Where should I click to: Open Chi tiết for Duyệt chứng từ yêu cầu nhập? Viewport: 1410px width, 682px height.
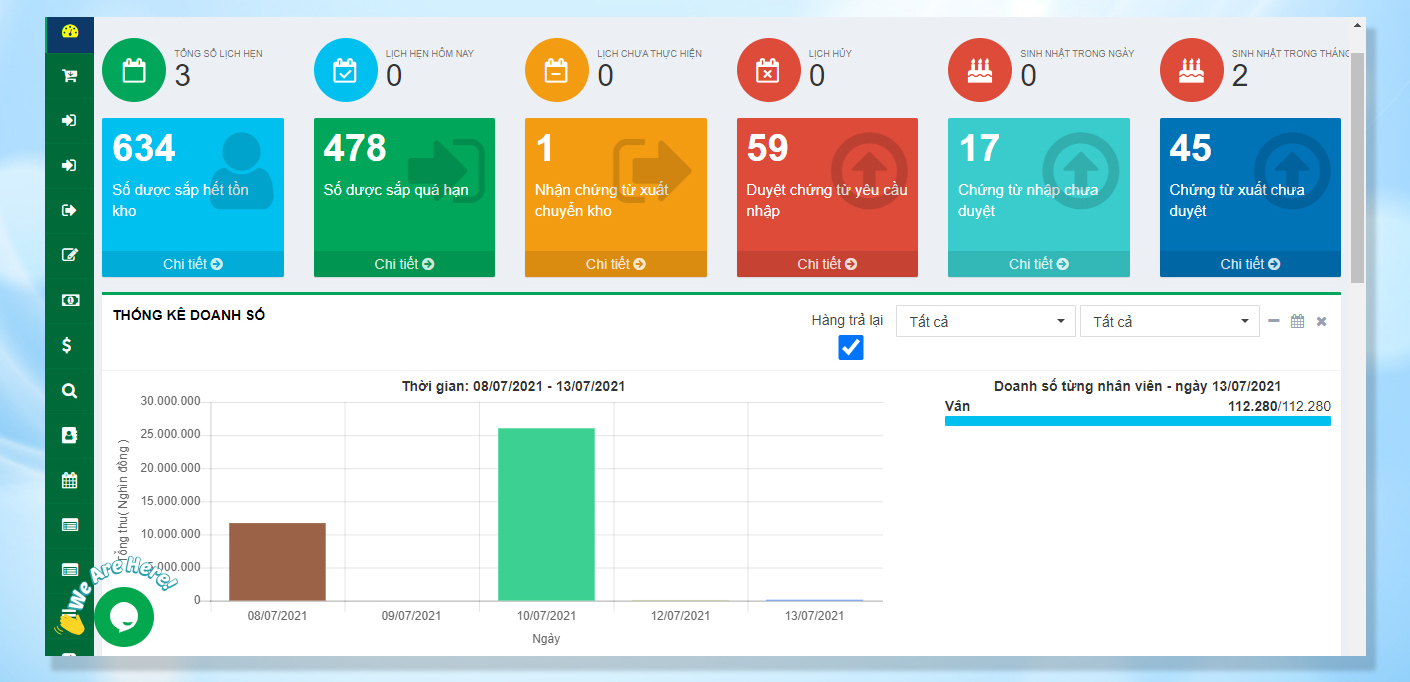(x=827, y=264)
